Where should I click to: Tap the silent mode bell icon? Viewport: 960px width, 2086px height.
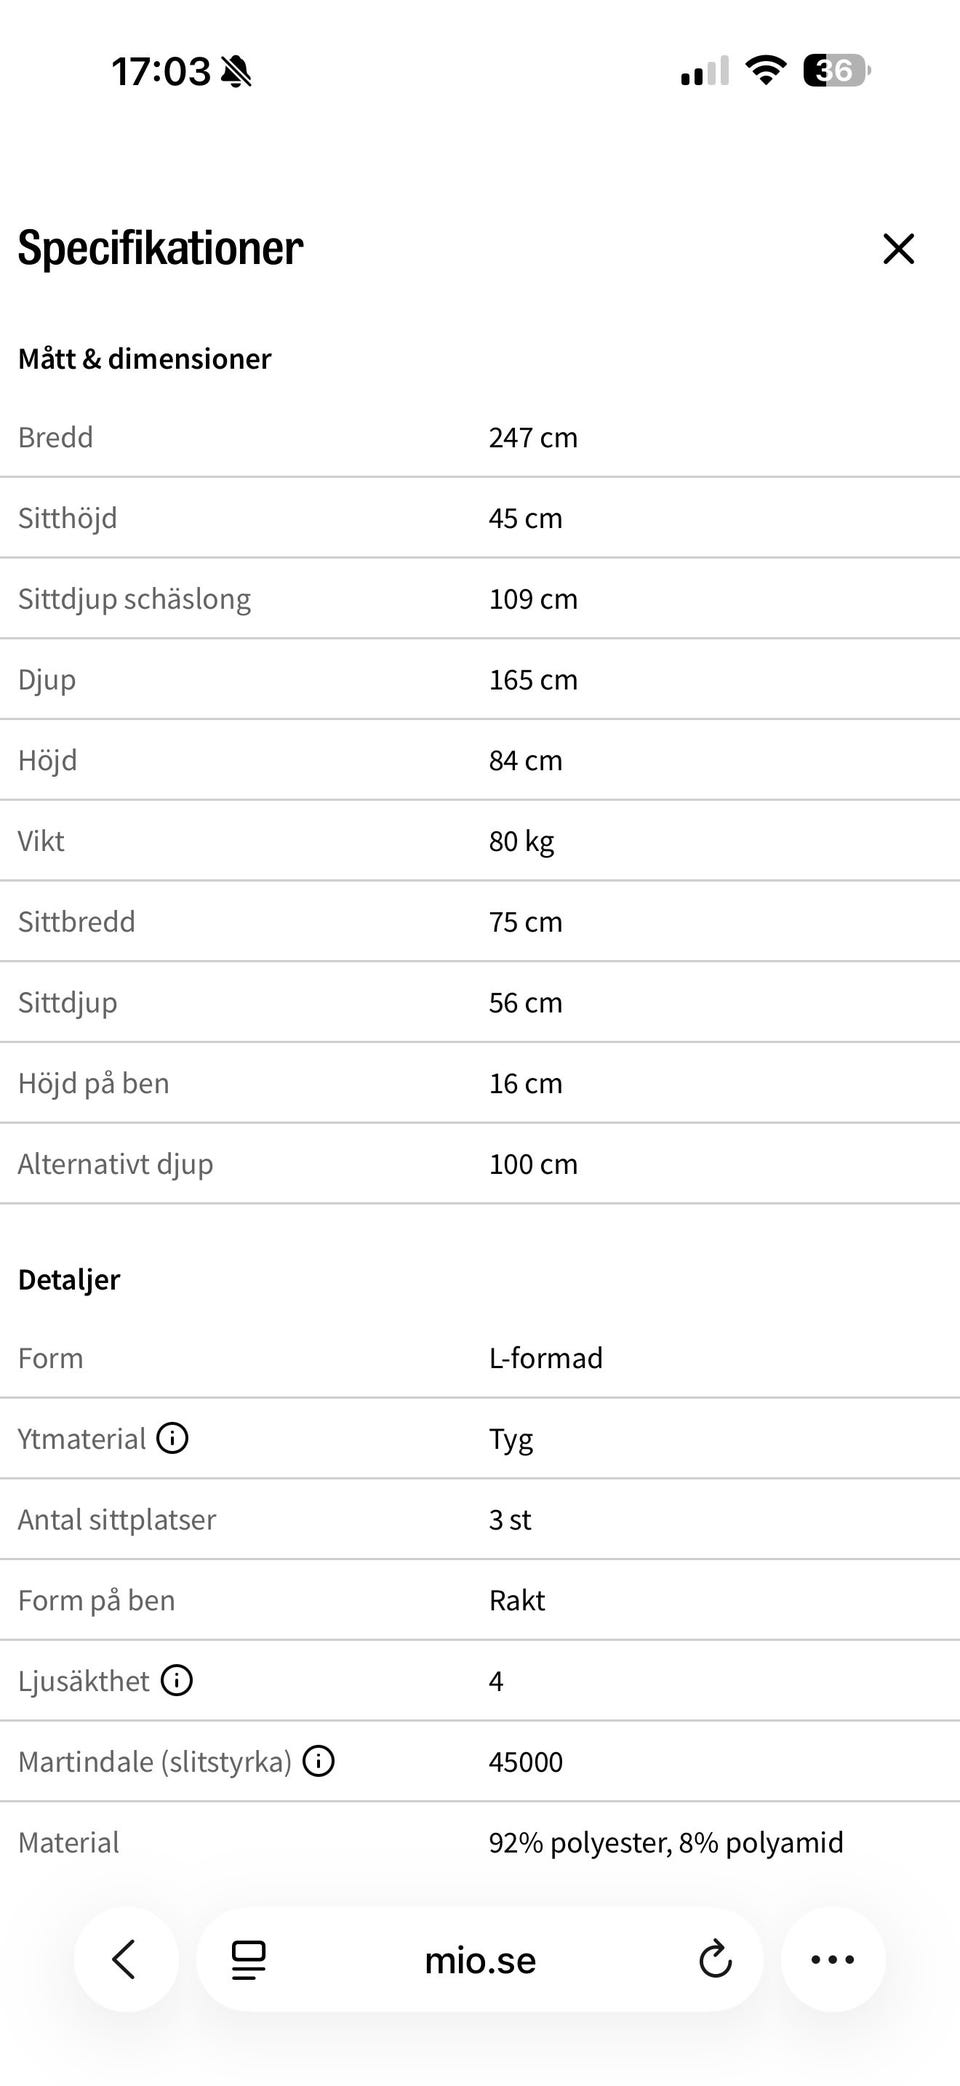(x=236, y=71)
